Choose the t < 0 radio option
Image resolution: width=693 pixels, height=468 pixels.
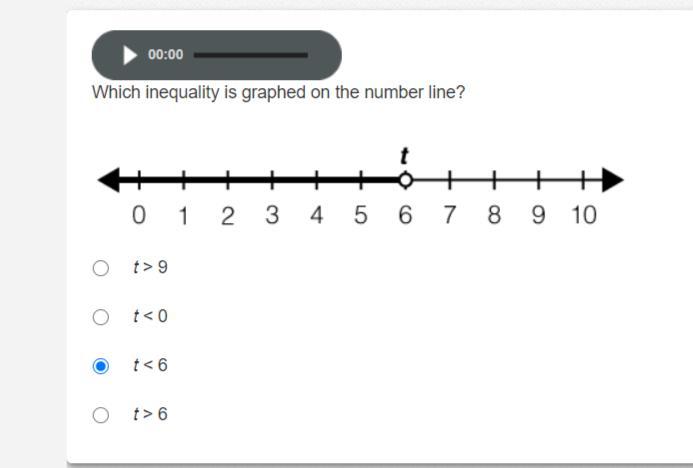point(101,317)
